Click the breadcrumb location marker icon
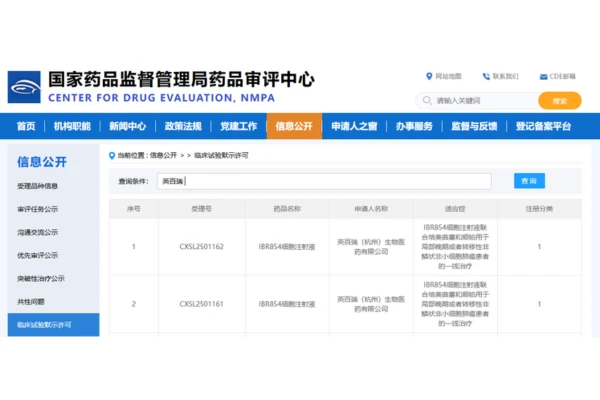600x400 pixels. click(x=111, y=155)
